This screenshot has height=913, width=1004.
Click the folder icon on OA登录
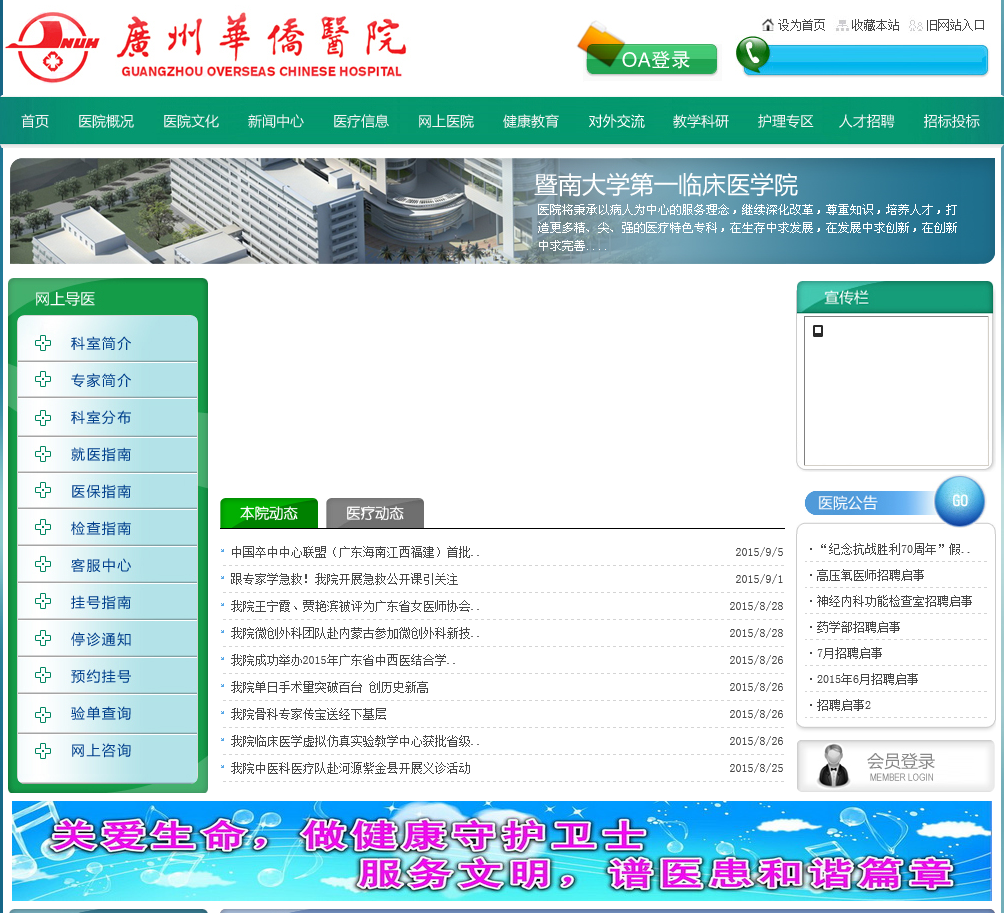click(600, 42)
